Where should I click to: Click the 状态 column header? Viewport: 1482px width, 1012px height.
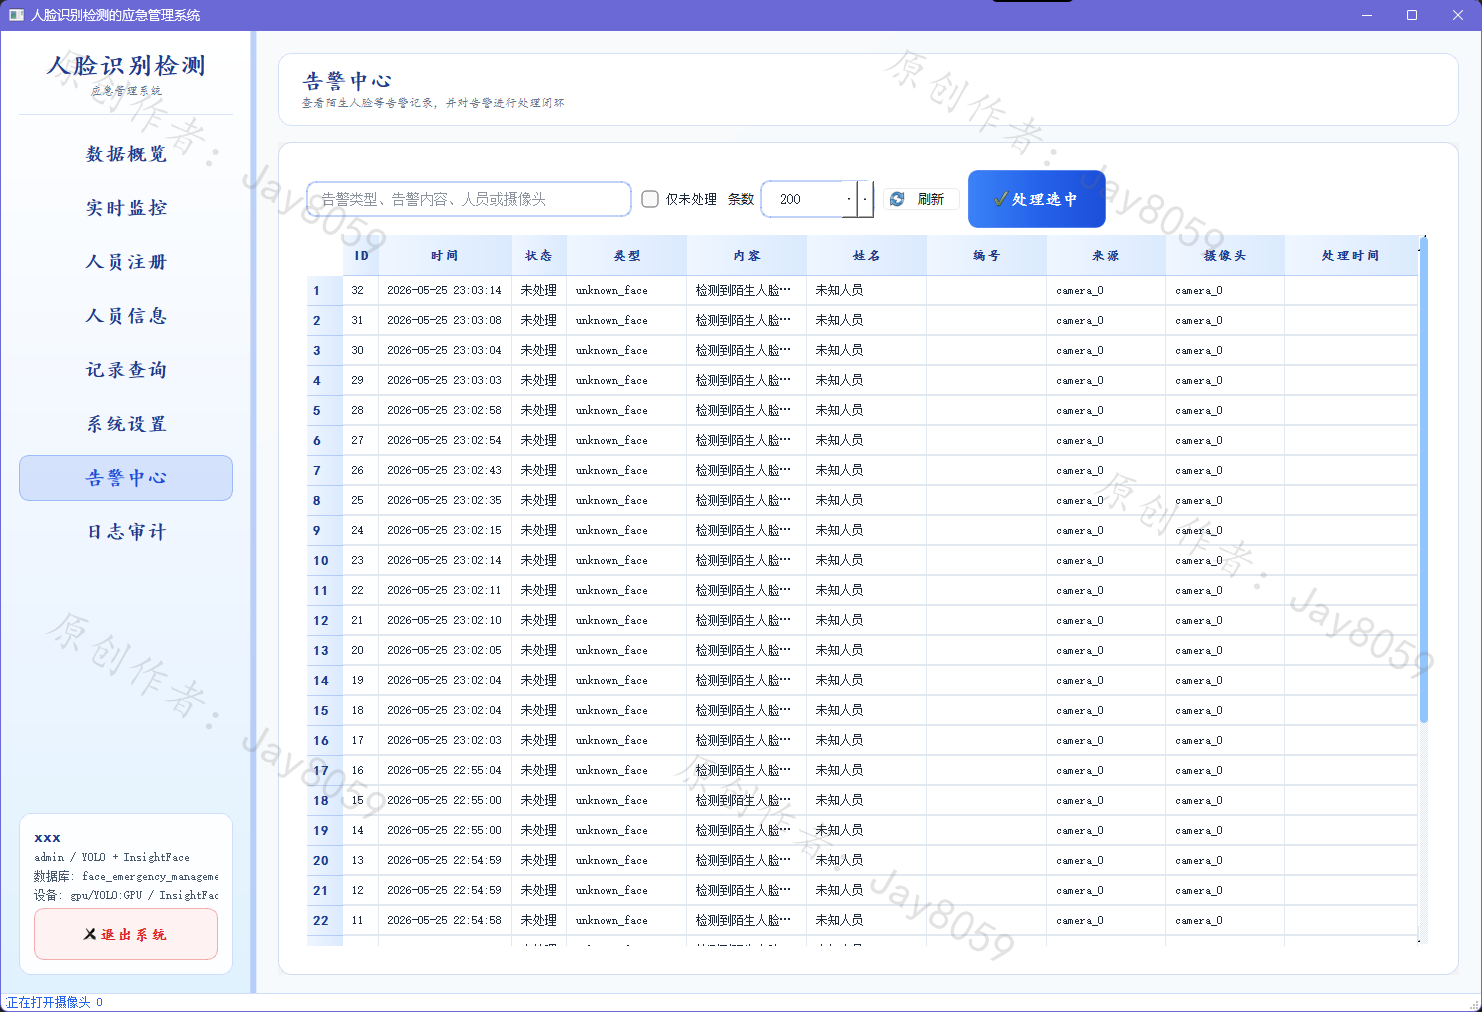[539, 256]
